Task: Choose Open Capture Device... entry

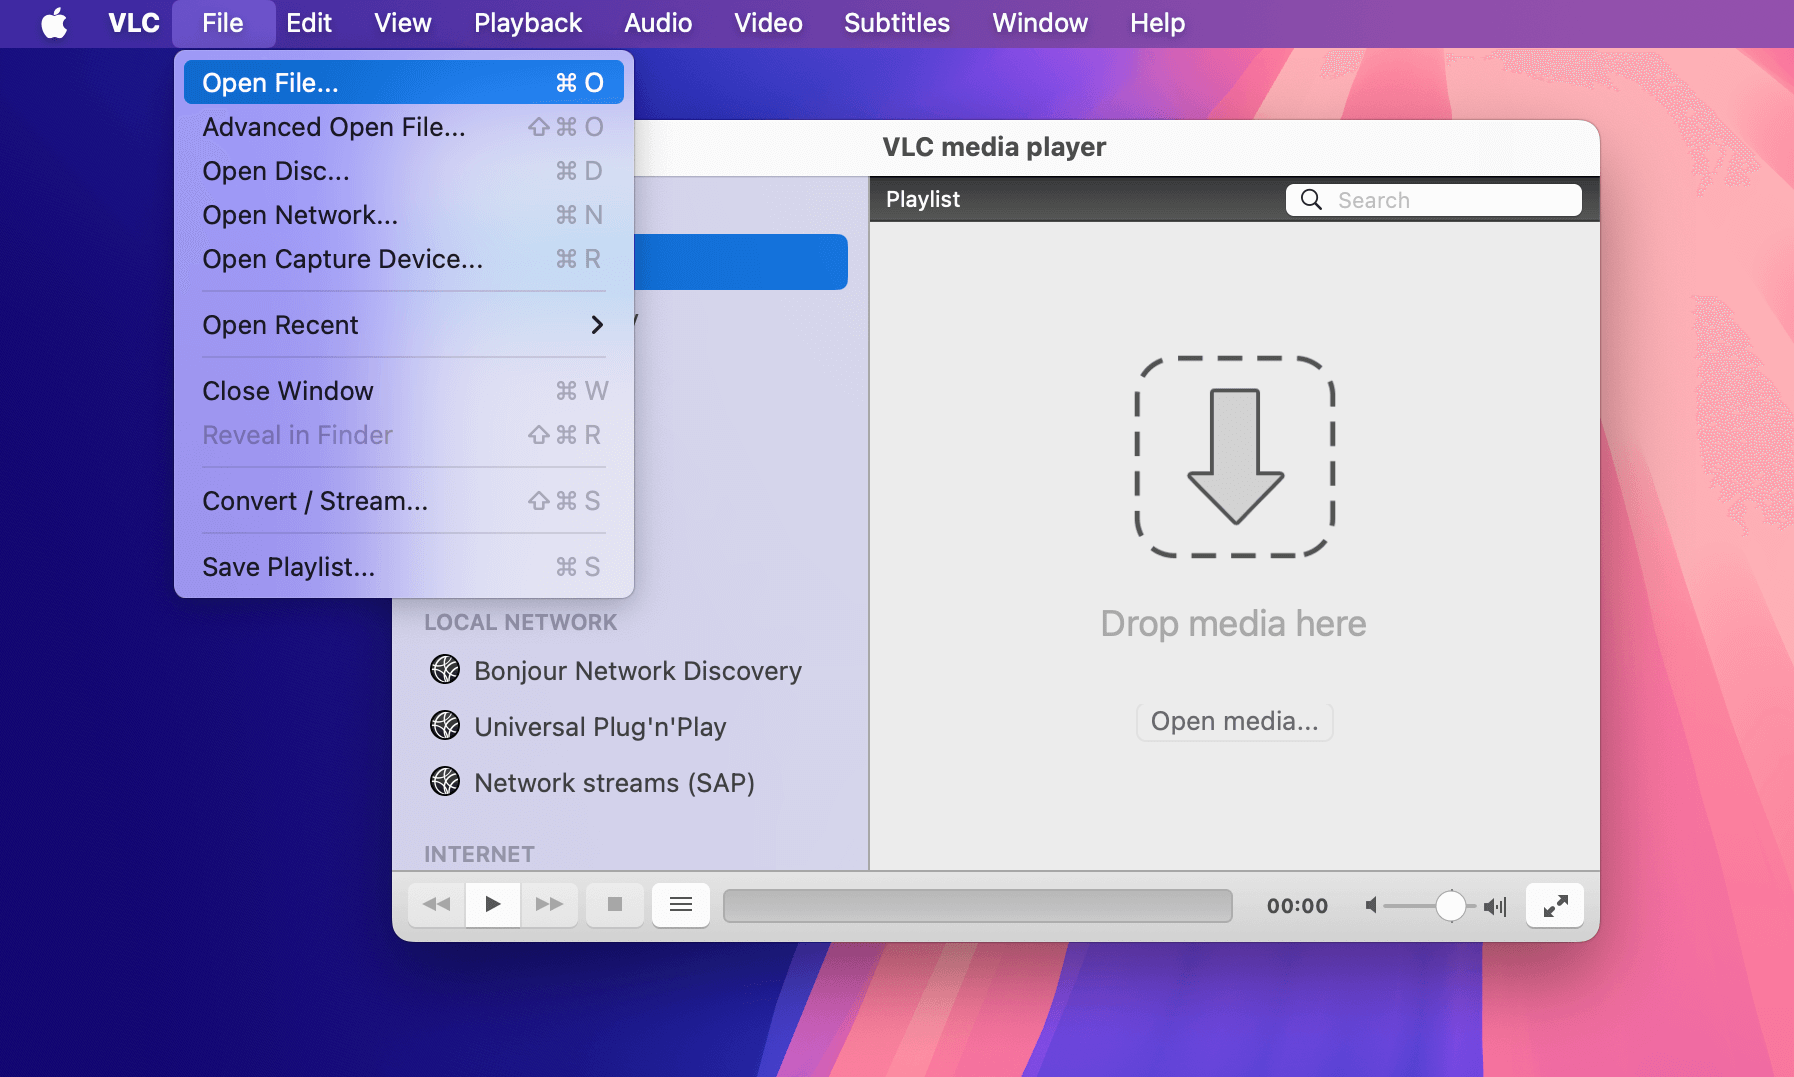Action: [403, 259]
